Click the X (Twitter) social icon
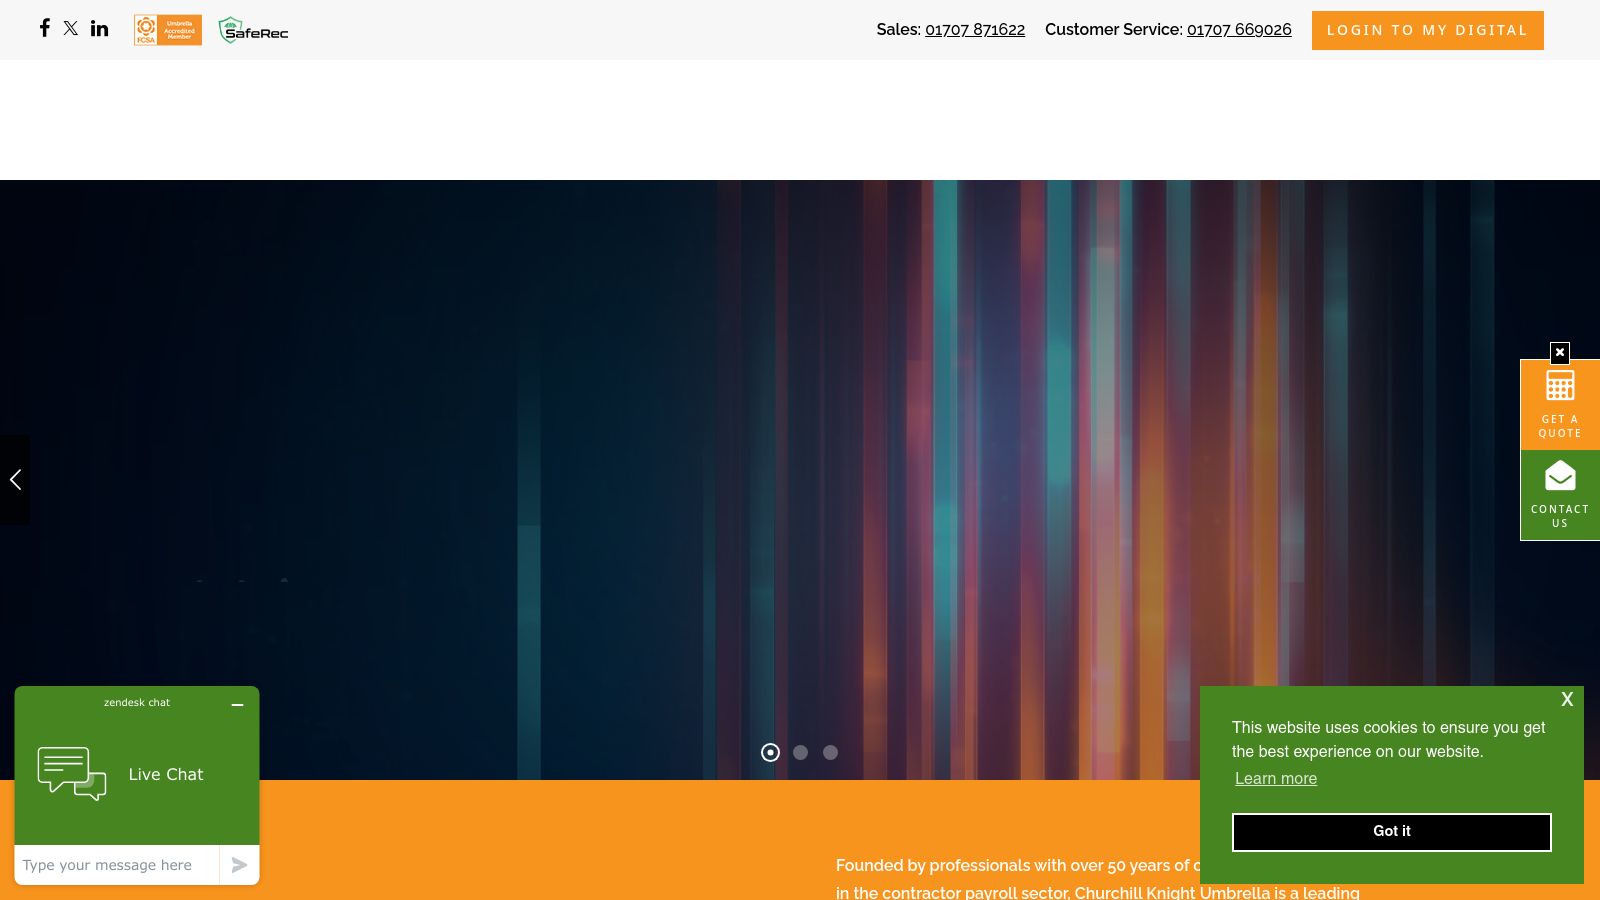This screenshot has width=1600, height=900. [71, 28]
